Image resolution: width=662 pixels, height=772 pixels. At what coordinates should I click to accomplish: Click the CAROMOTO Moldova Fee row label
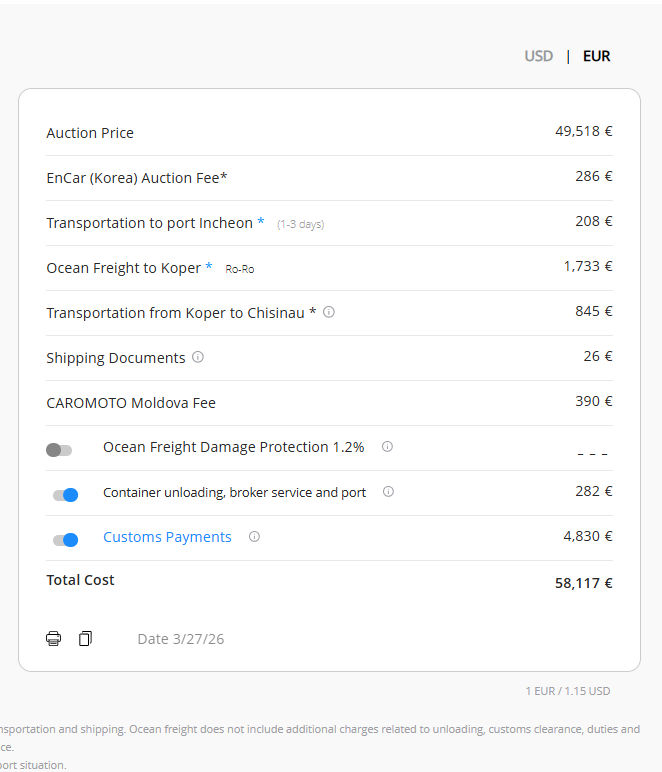tap(131, 403)
